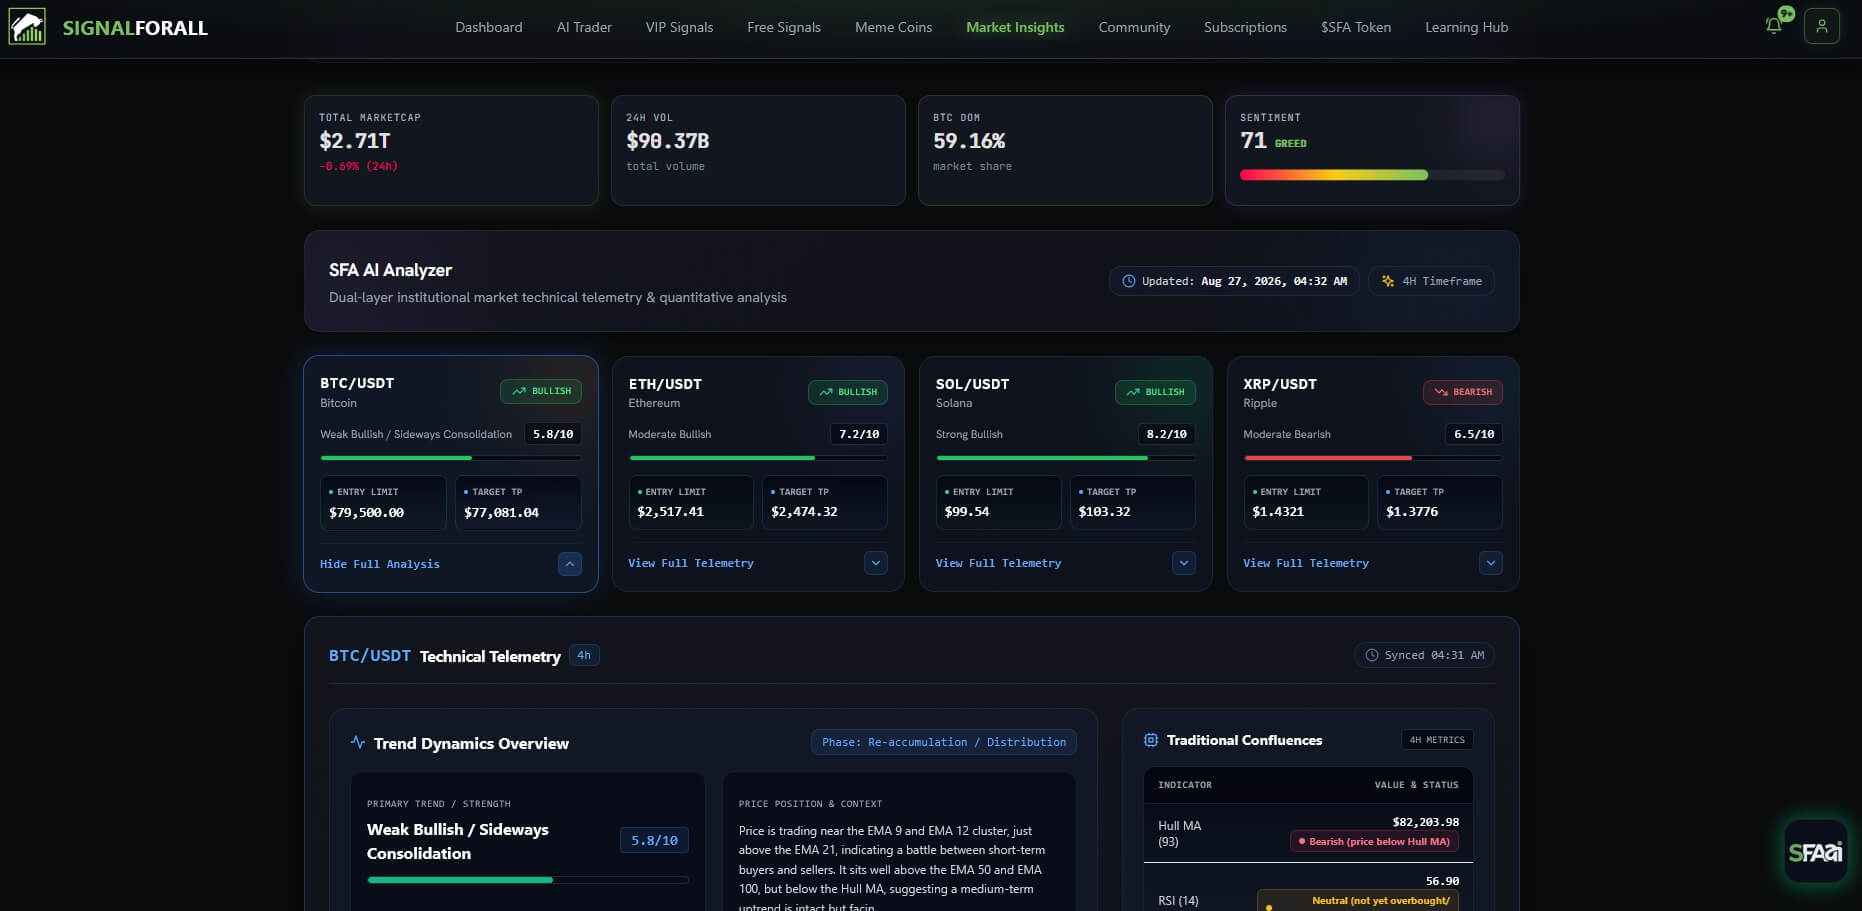The width and height of the screenshot is (1862, 911).
Task: Open the Dashboard menu
Action: [x=489, y=27]
